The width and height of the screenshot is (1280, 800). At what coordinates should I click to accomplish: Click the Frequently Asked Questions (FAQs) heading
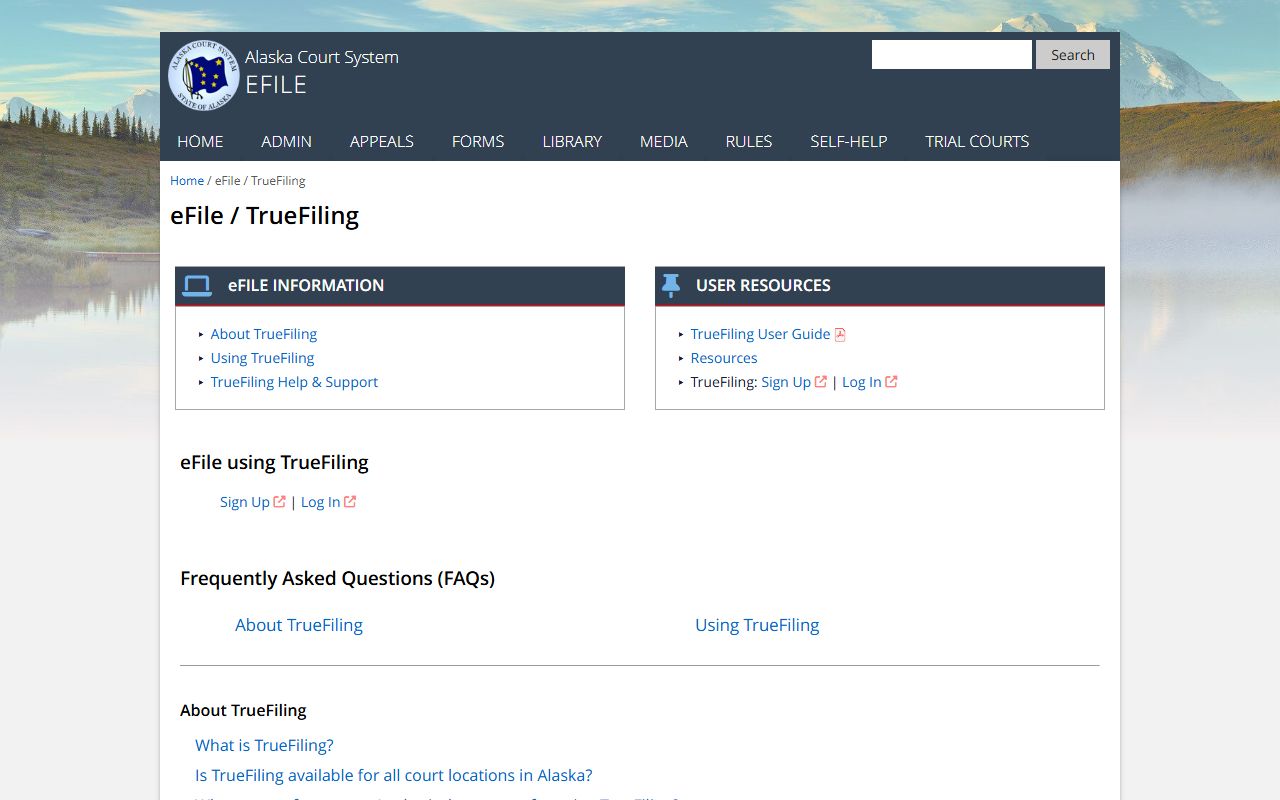tap(338, 578)
